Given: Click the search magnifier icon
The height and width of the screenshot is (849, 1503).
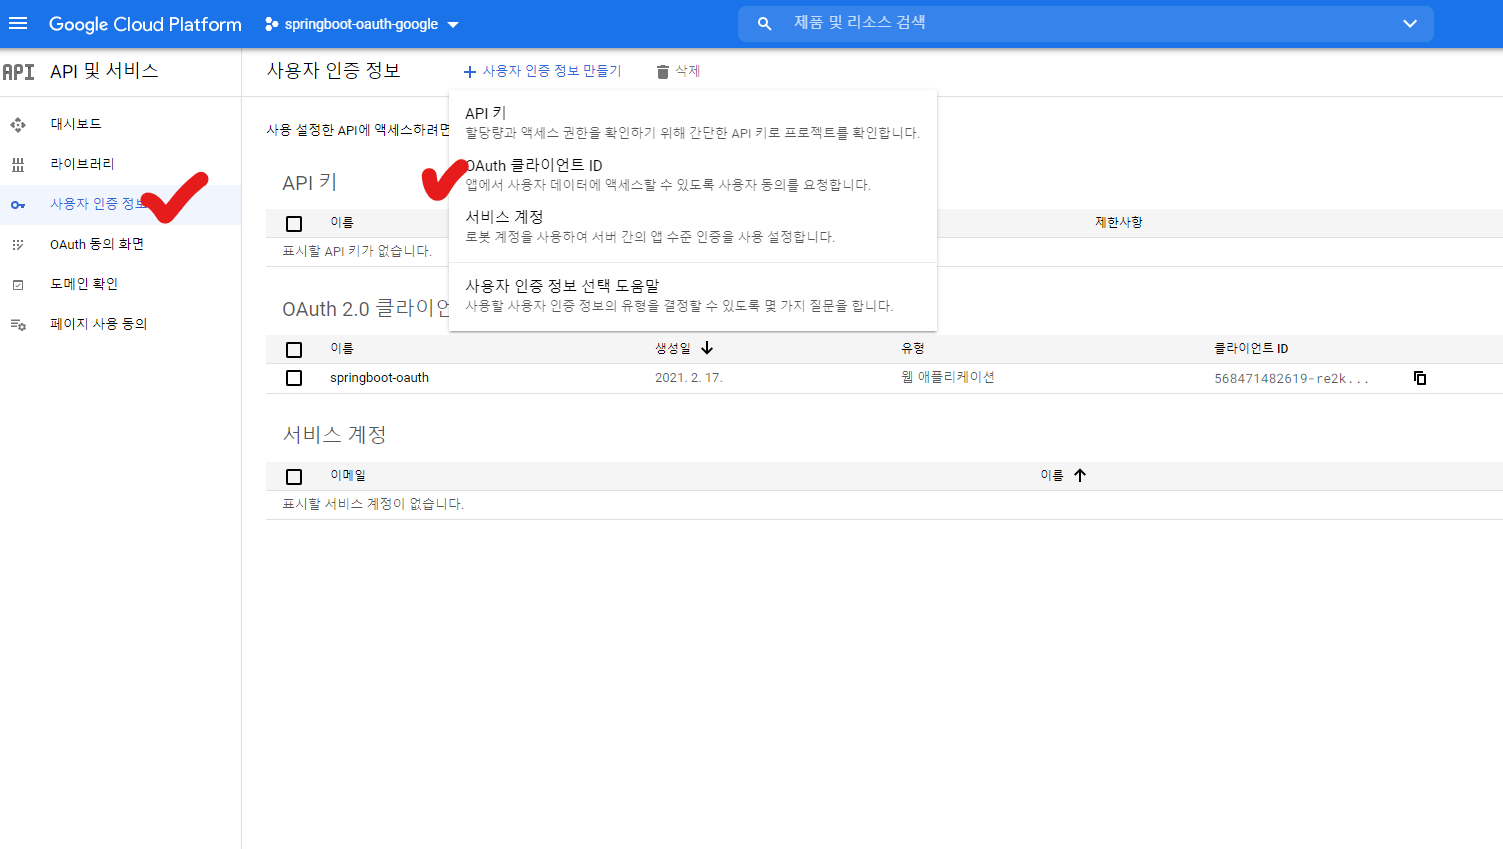Looking at the screenshot, I should (764, 23).
